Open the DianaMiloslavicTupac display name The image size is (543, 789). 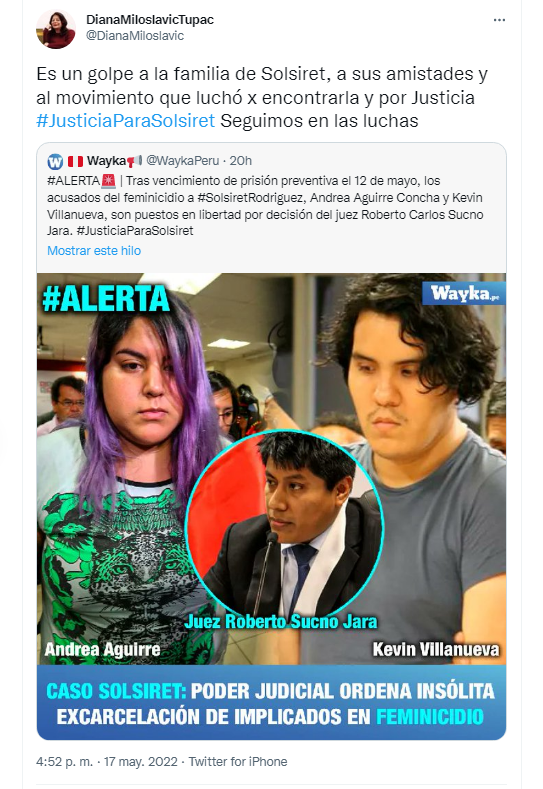150,20
